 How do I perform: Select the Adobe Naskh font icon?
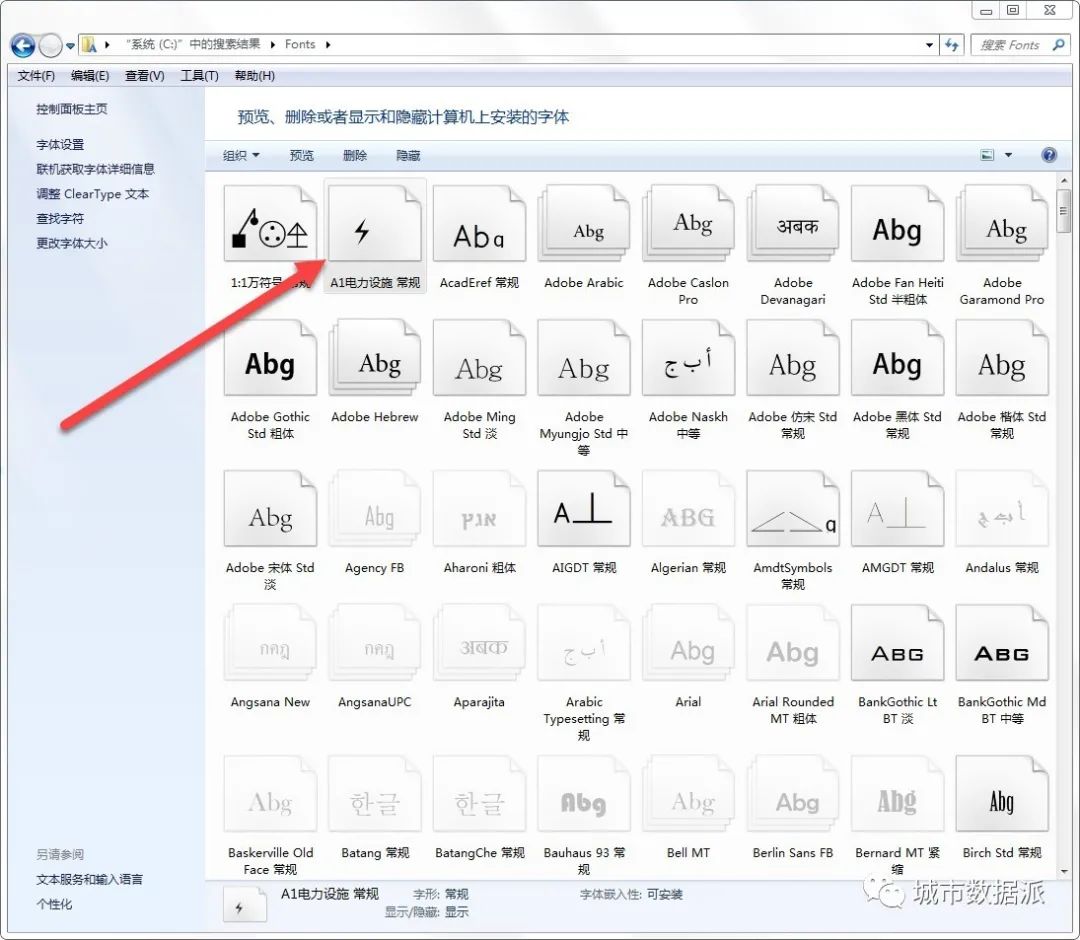pyautogui.click(x=688, y=357)
